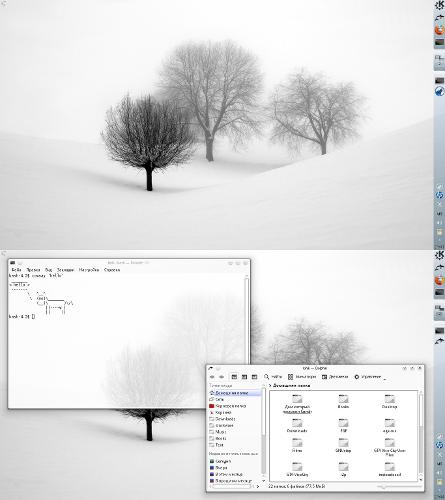Click the horizontal scrollbar under Places panel
This screenshot has width=445, height=500.
234,487
